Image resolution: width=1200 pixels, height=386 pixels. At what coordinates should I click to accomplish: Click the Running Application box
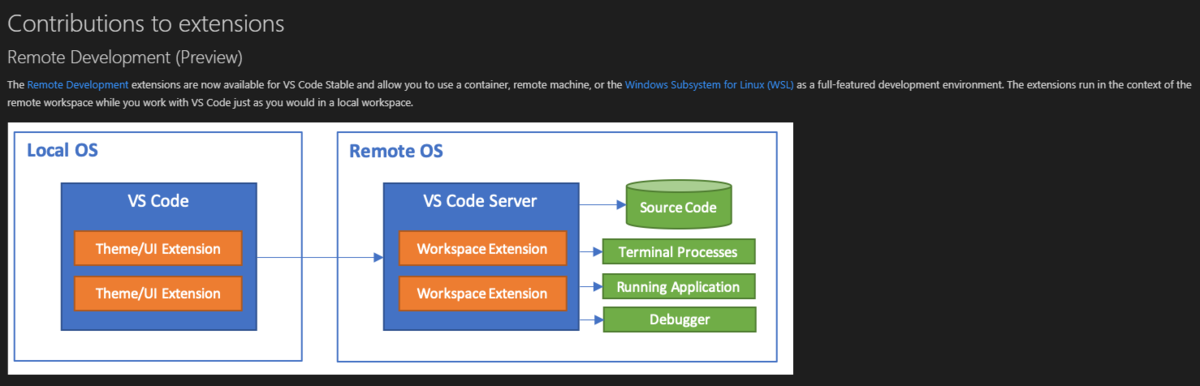click(x=678, y=287)
